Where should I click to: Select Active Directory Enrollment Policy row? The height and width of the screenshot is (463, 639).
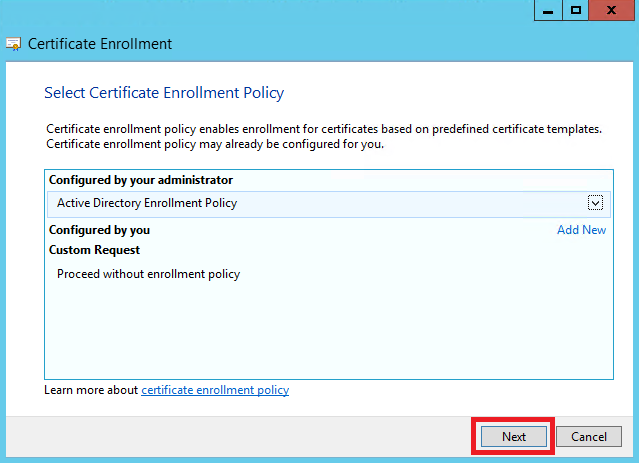(x=329, y=204)
